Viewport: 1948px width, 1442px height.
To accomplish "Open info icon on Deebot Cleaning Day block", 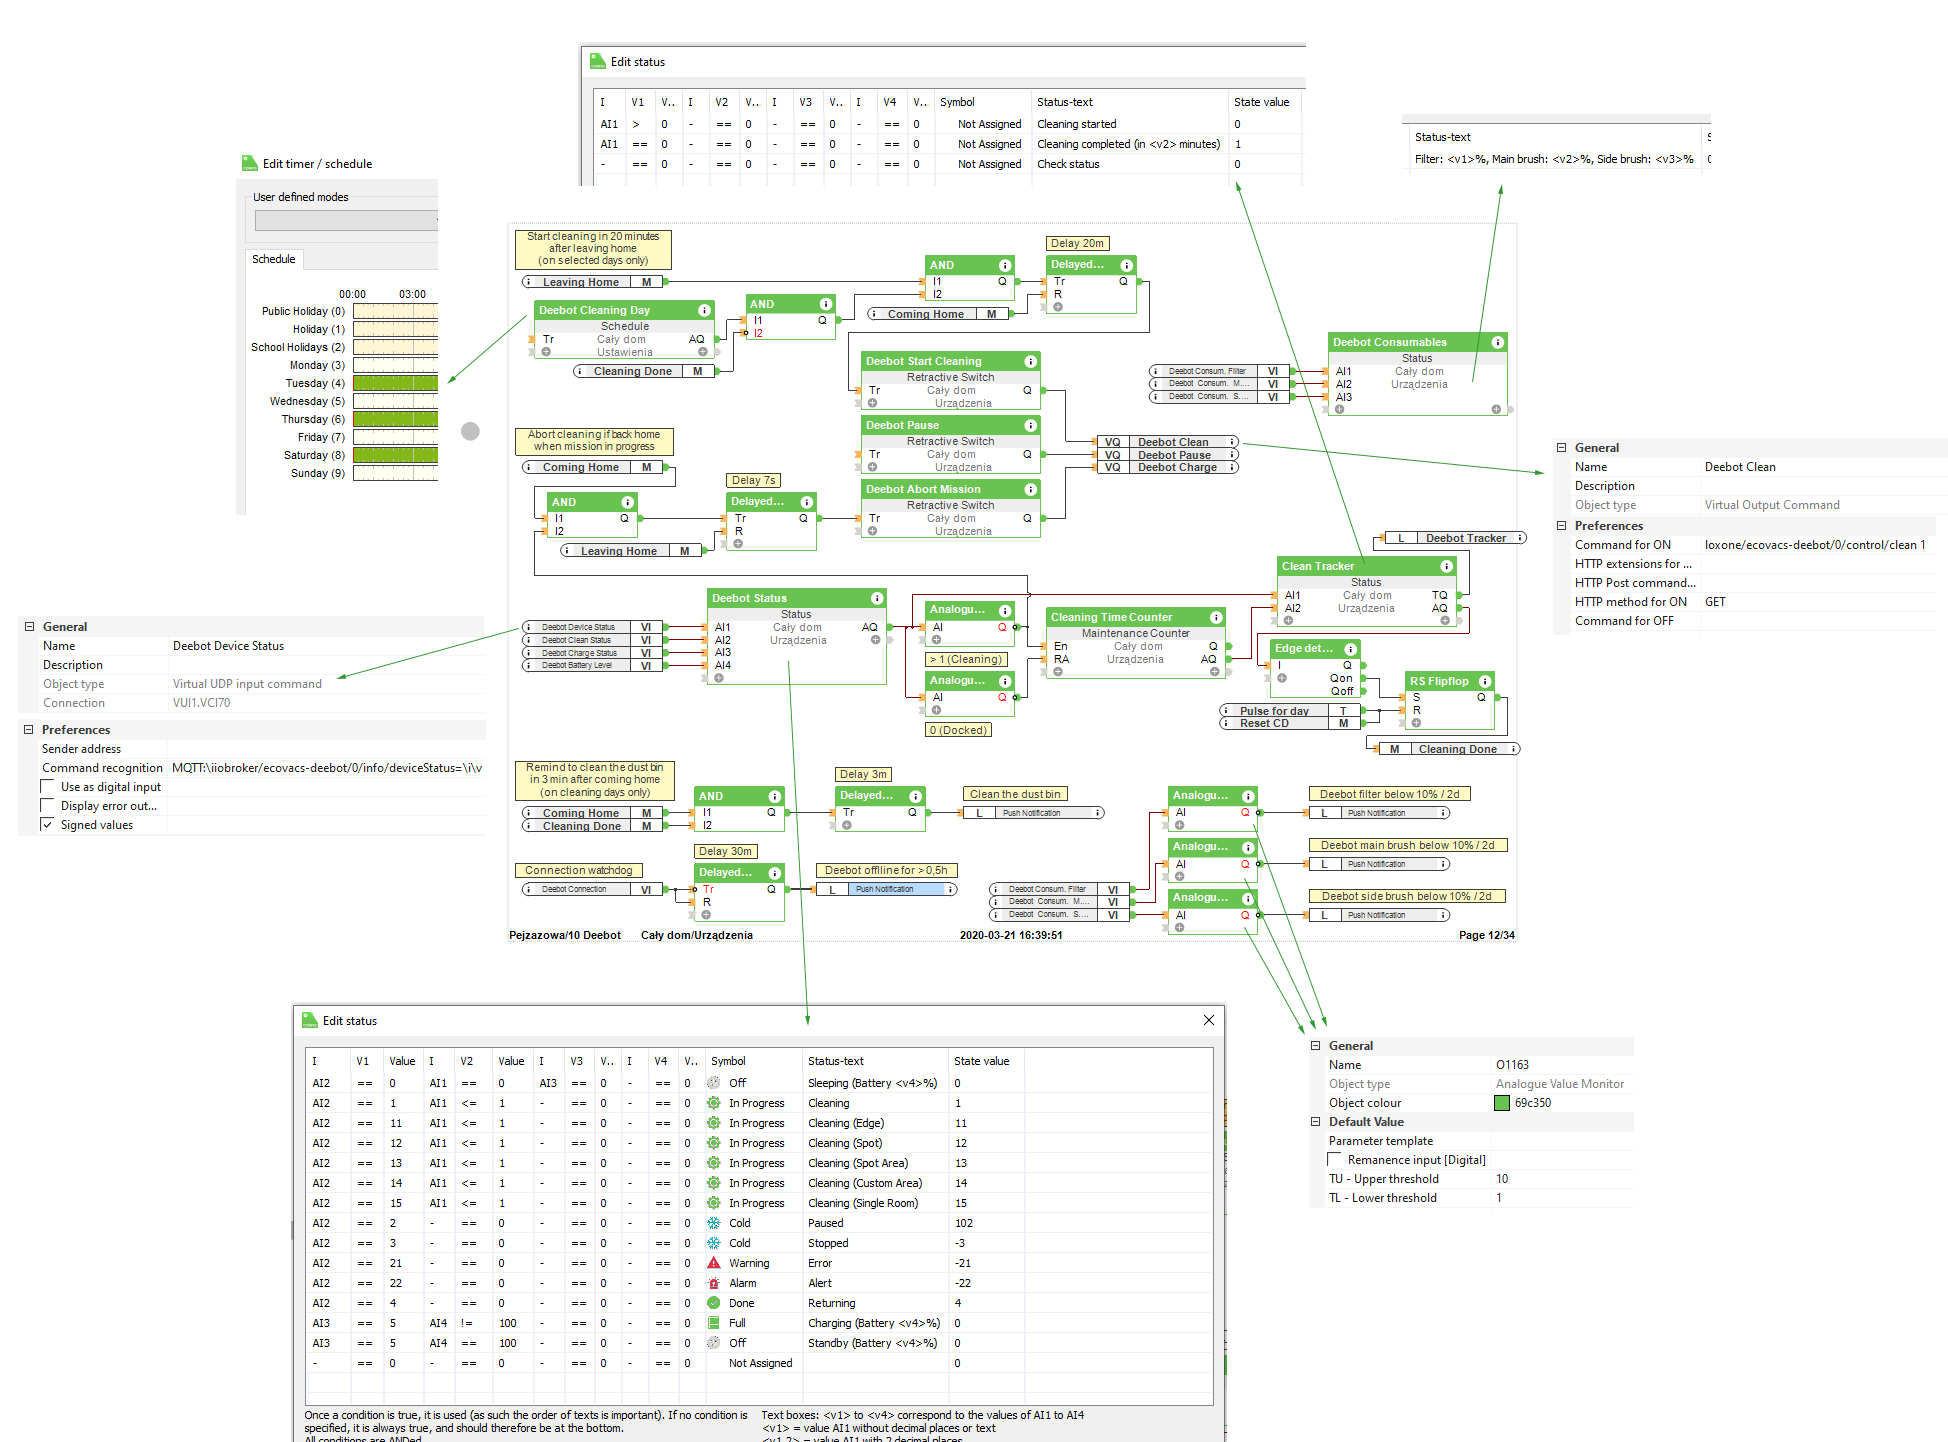I will (x=704, y=310).
